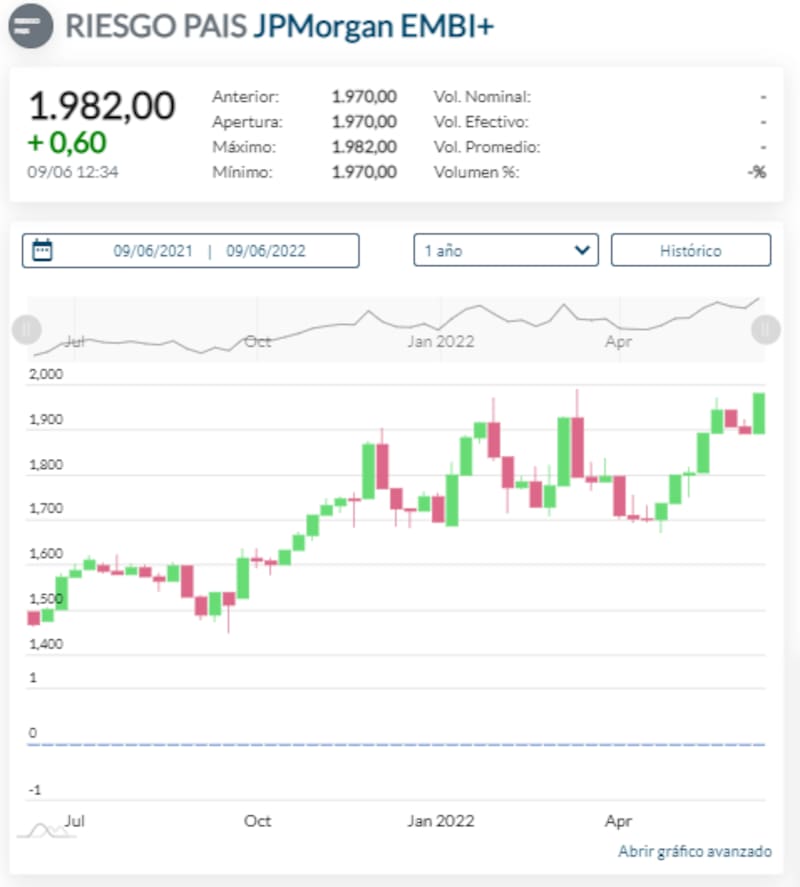Click the first red candlestick at chart's left edge

34,617
